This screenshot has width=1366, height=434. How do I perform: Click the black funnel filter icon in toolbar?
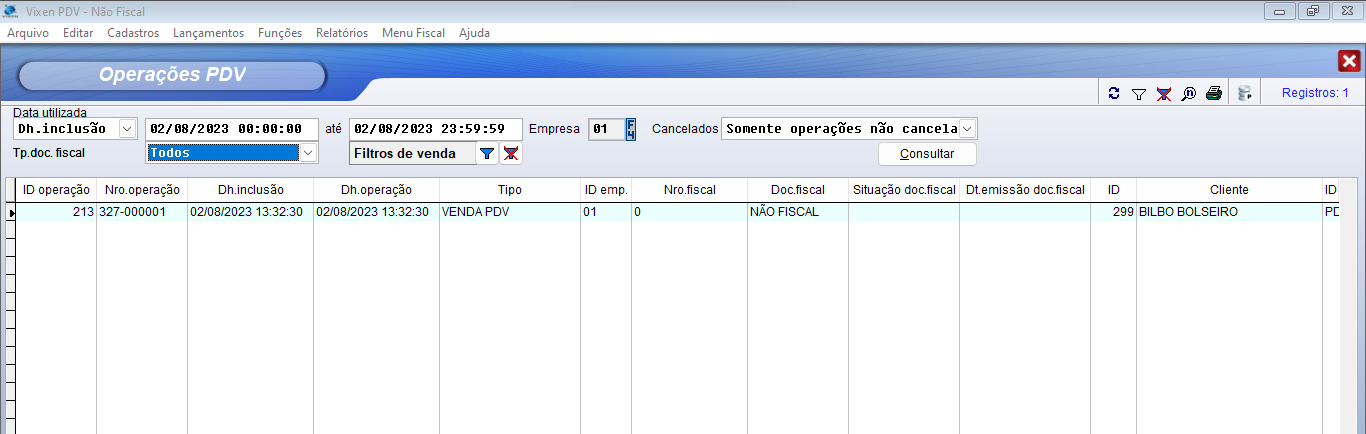[1138, 94]
